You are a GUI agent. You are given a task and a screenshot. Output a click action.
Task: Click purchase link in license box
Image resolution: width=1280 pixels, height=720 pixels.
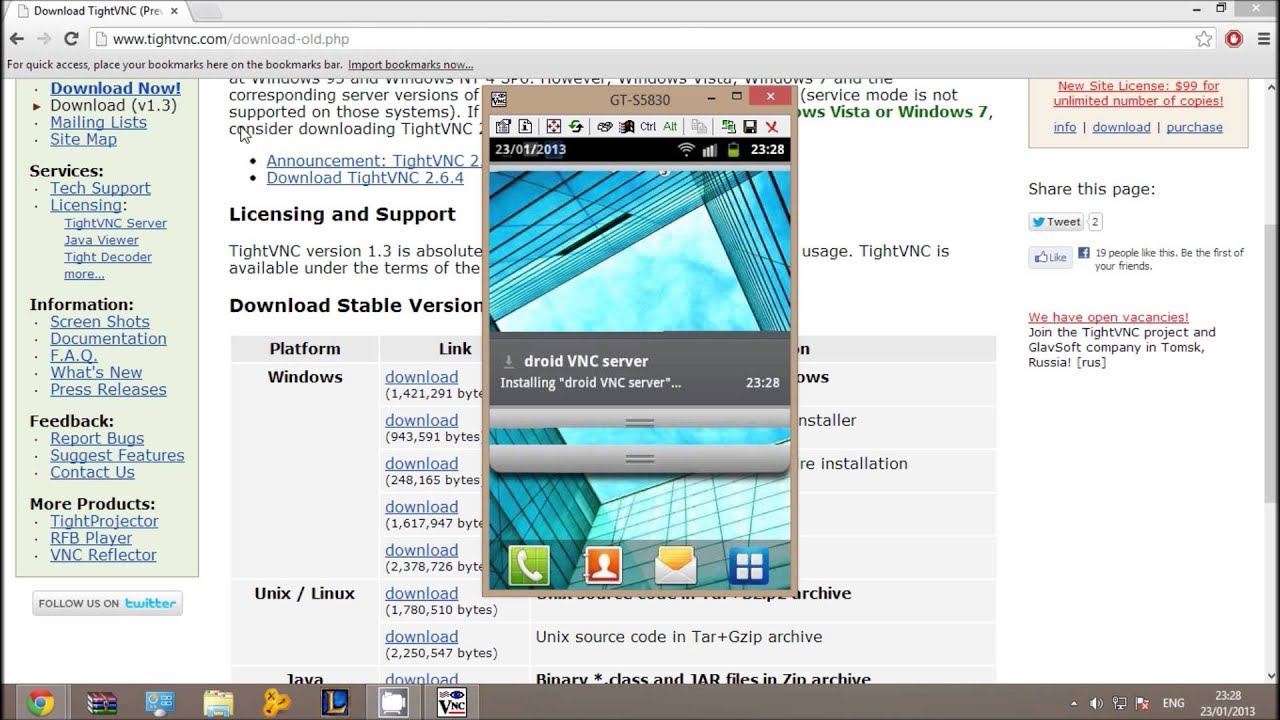tap(1194, 127)
